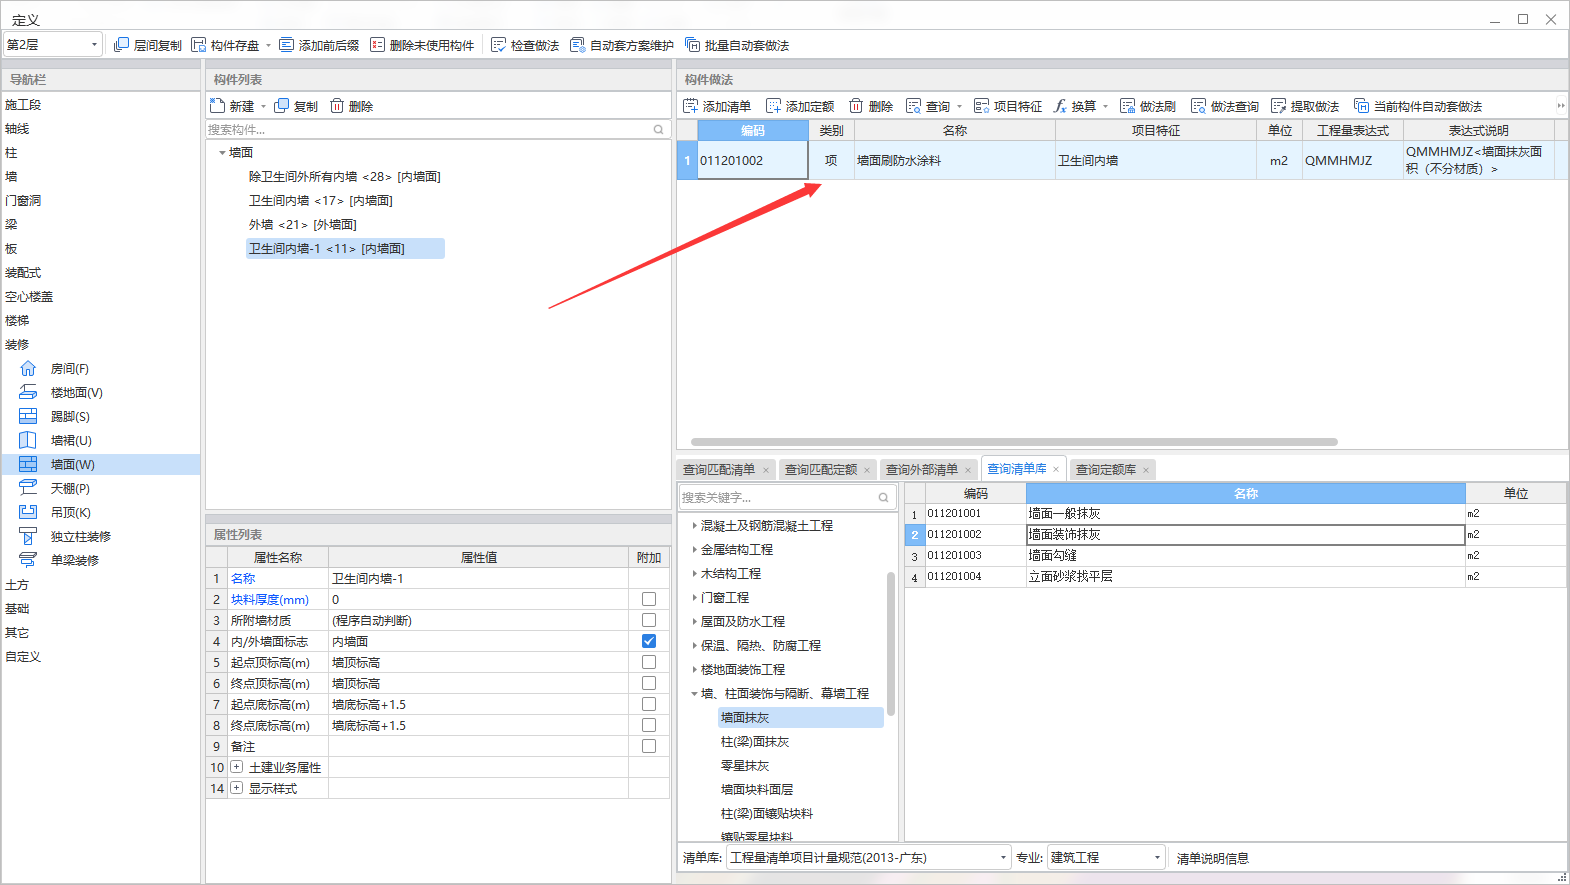
Task: Toggle the 备注 附加 checkbox
Action: click(x=649, y=746)
